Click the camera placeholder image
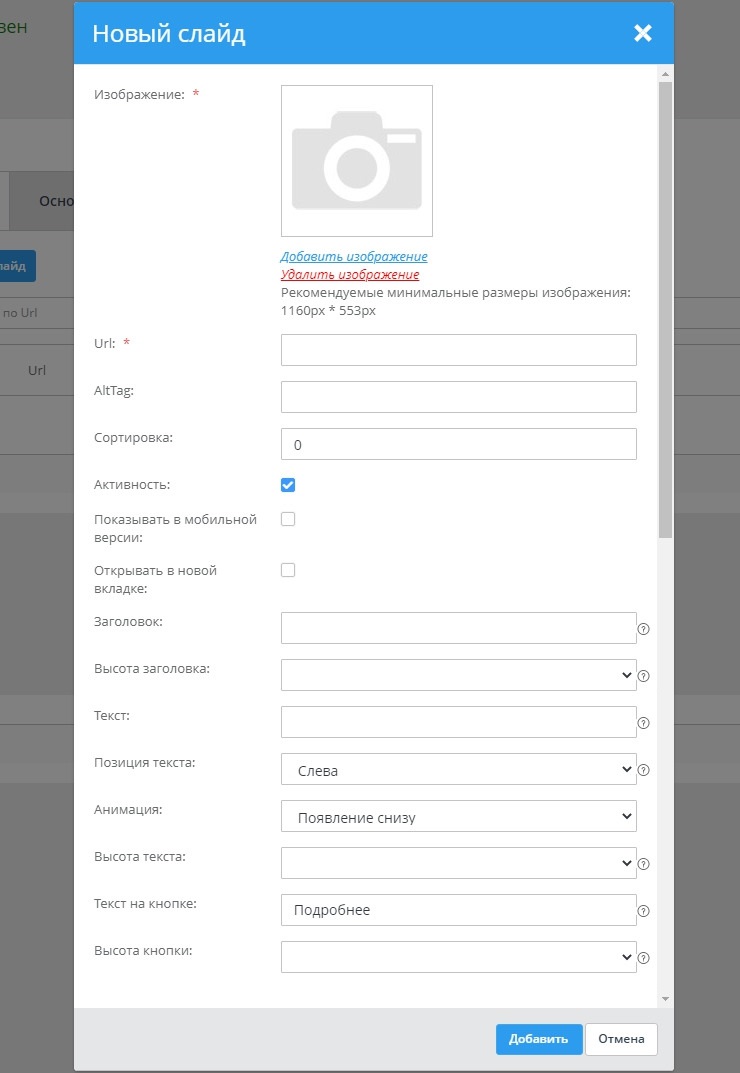Viewport: 740px width, 1073px height. click(x=357, y=161)
